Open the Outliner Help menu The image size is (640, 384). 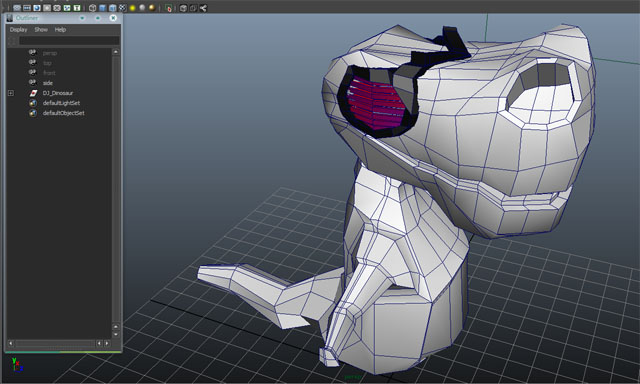pyautogui.click(x=60, y=29)
